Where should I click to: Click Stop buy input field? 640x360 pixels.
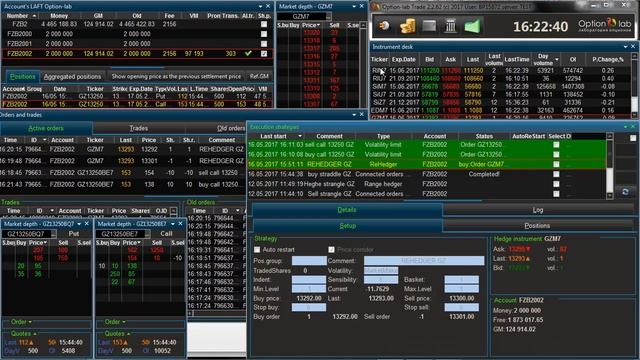tap(309, 307)
